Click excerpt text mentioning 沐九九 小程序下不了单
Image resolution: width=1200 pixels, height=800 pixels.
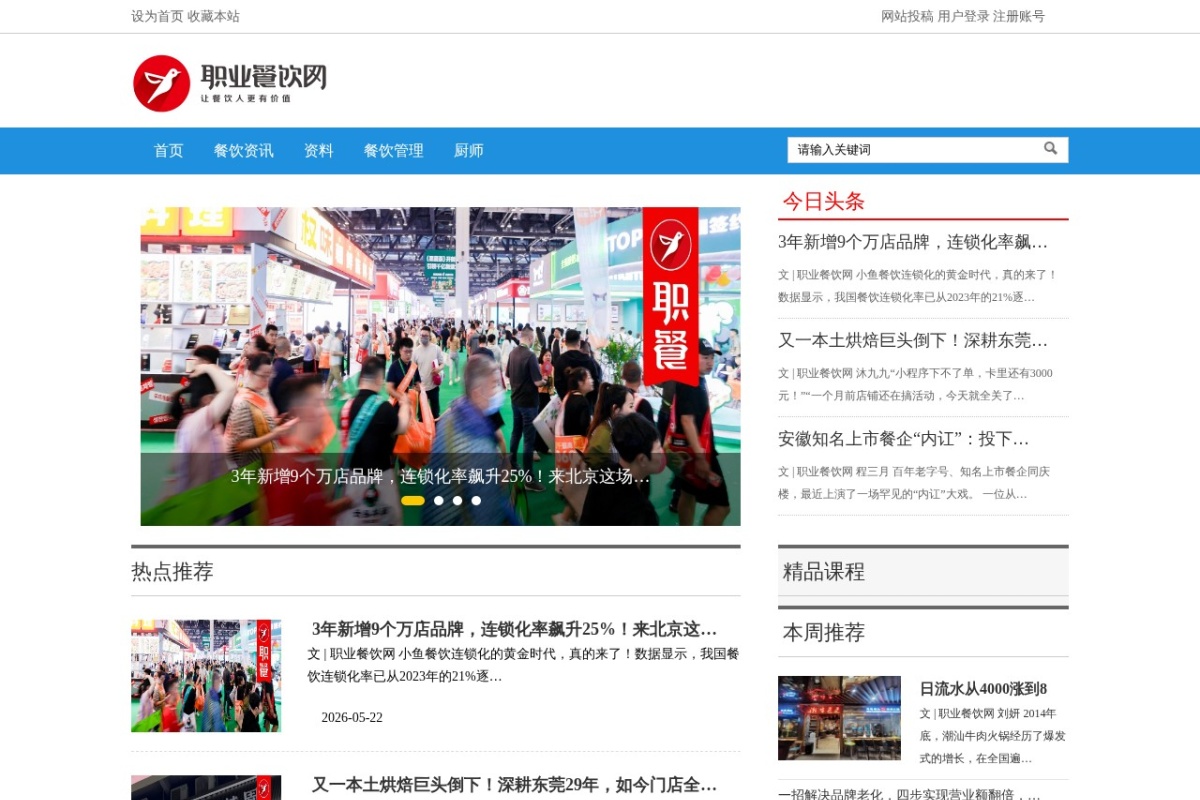[915, 384]
